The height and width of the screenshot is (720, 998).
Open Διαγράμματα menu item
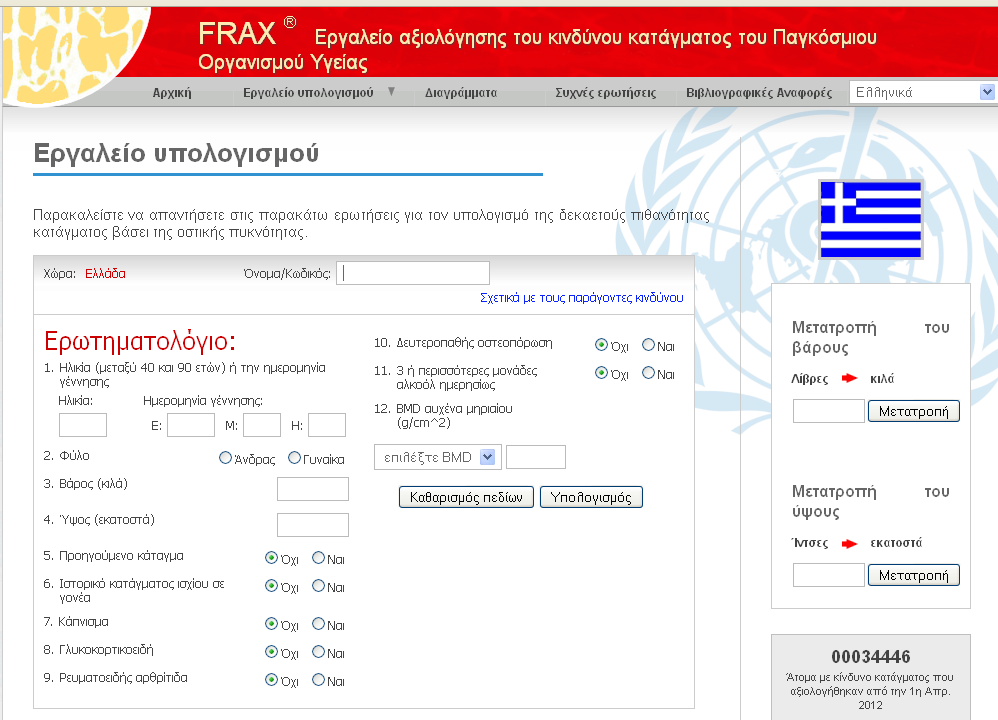pyautogui.click(x=461, y=93)
